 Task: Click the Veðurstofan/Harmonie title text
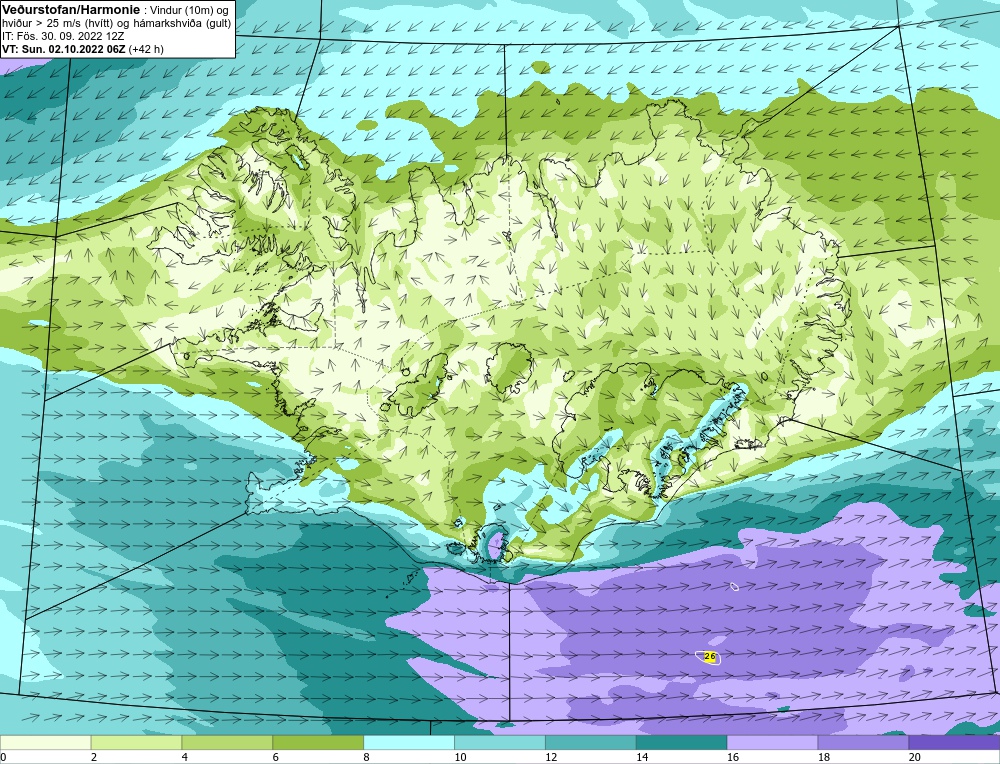[71, 10]
